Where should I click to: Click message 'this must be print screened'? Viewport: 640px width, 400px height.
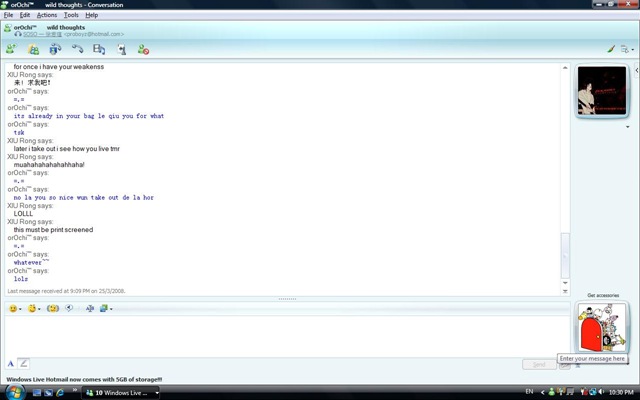53,230
